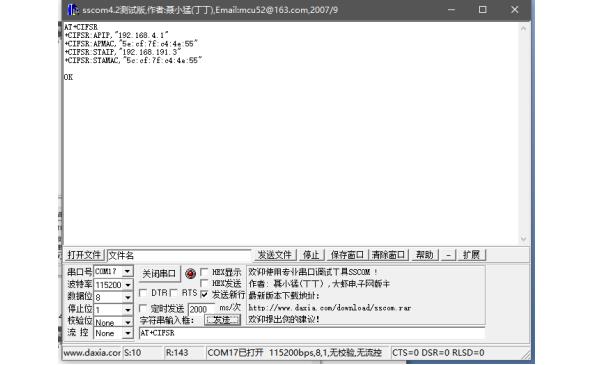Image resolution: width=600 pixels, height=365 pixels.
Task: Click the 扩展 button
Action: (471, 255)
